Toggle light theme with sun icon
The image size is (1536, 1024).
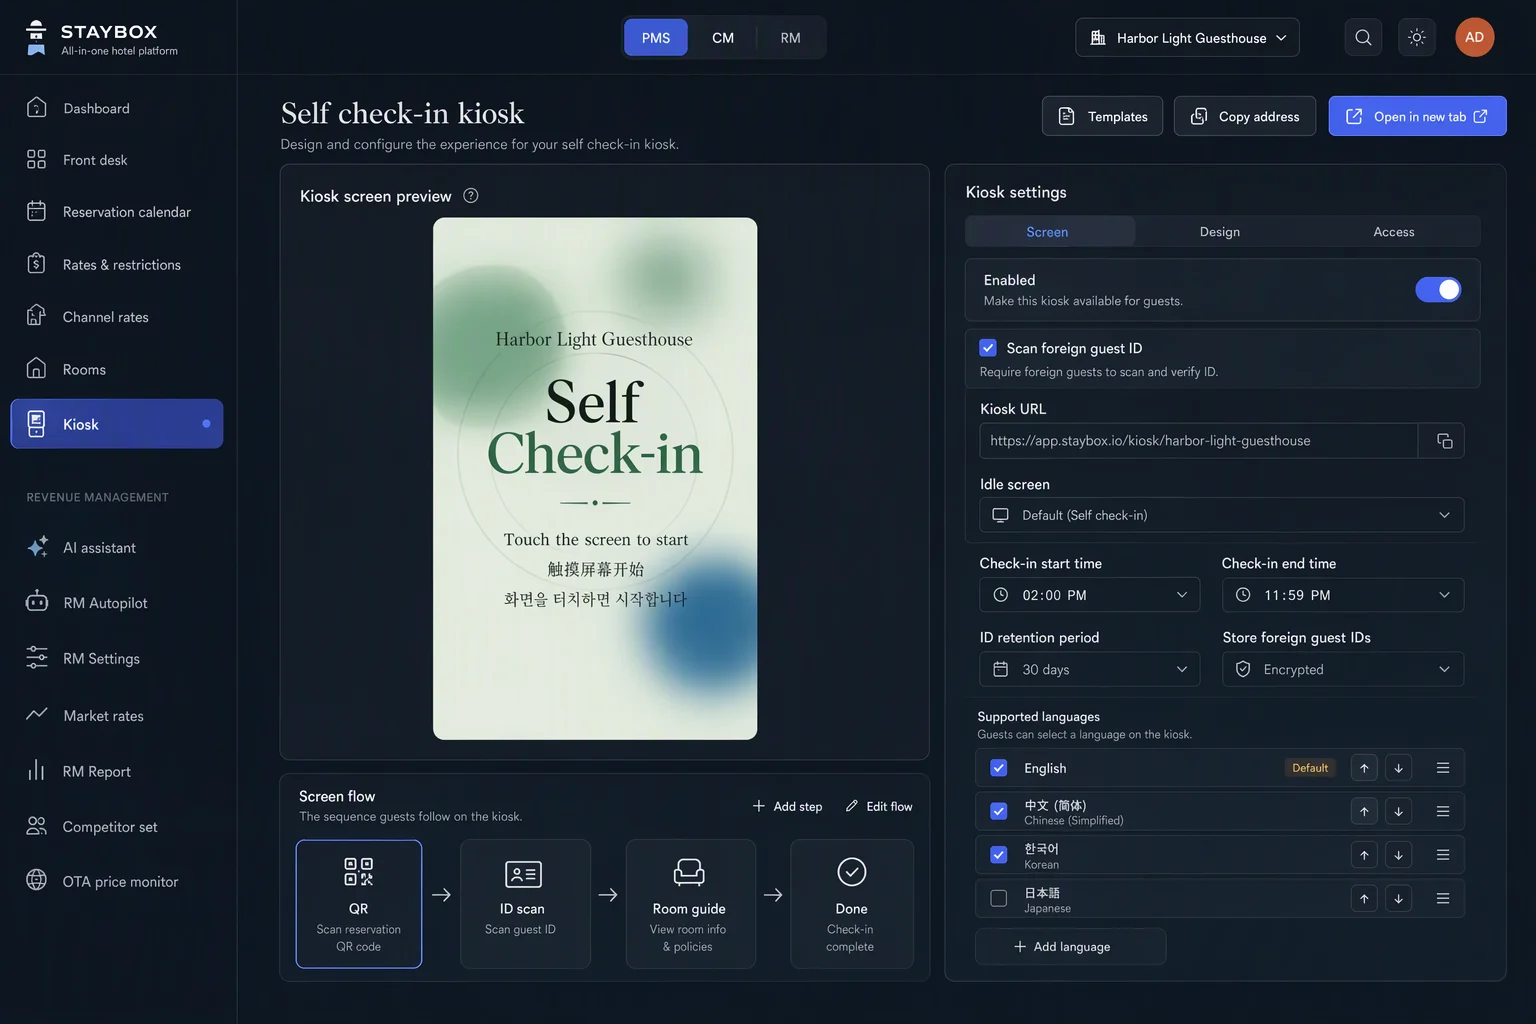pyautogui.click(x=1417, y=37)
